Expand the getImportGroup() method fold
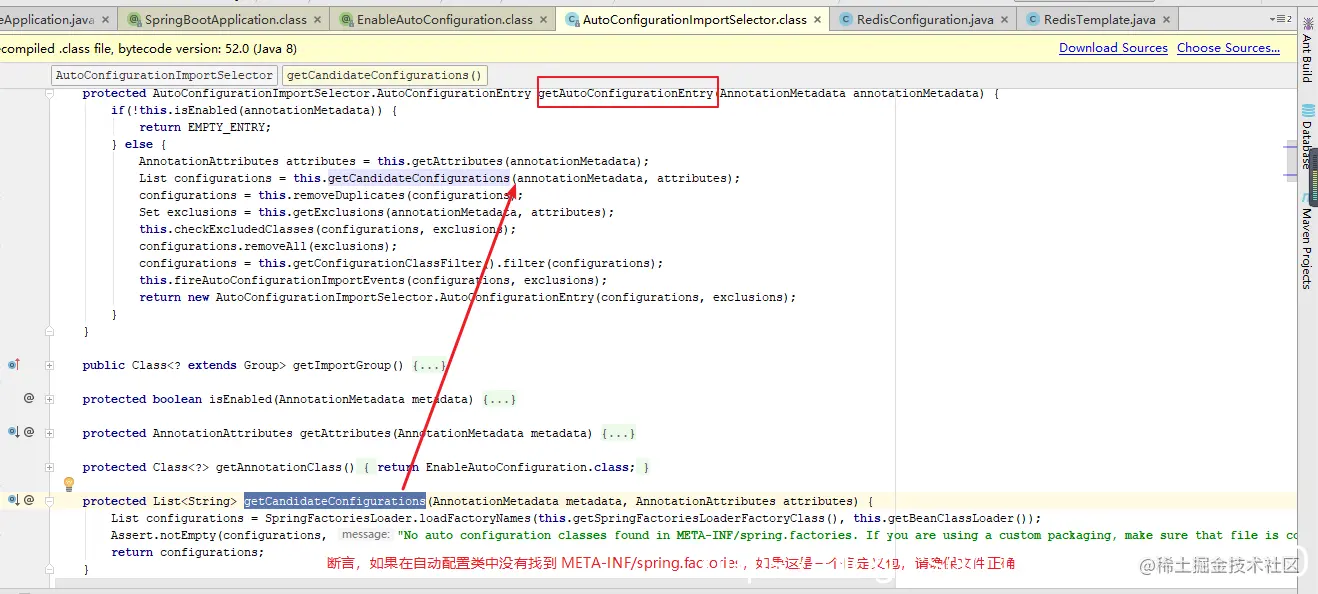This screenshot has height=594, width=1318. click(49, 366)
